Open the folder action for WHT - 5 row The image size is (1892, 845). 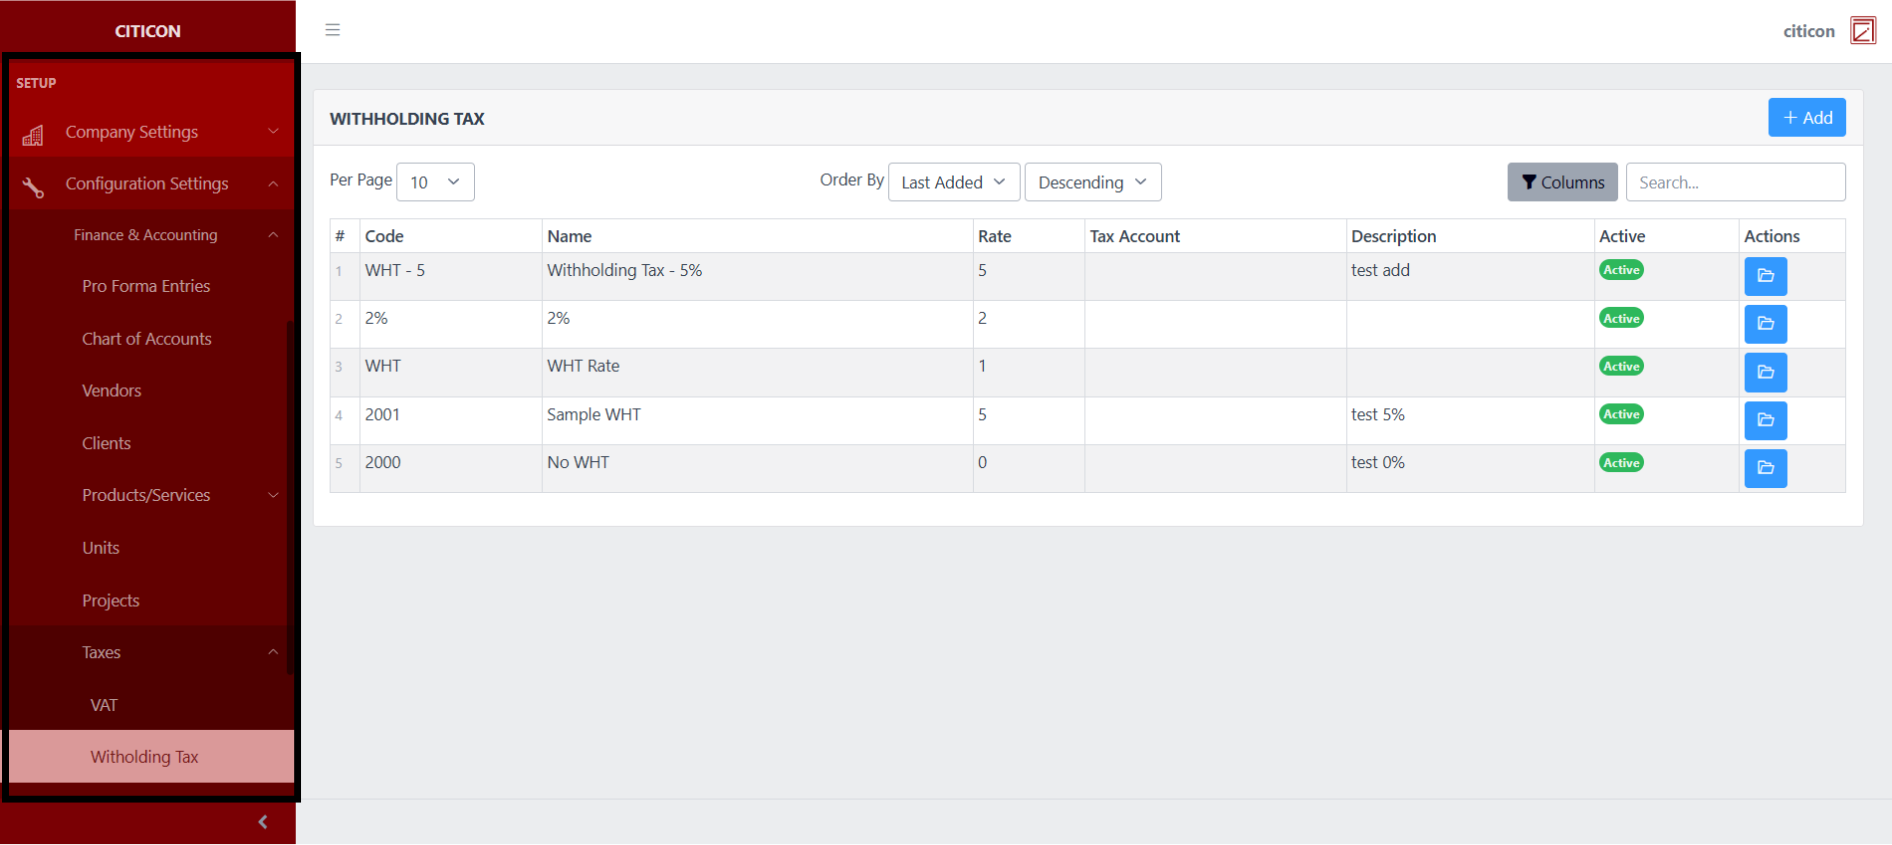pos(1765,276)
